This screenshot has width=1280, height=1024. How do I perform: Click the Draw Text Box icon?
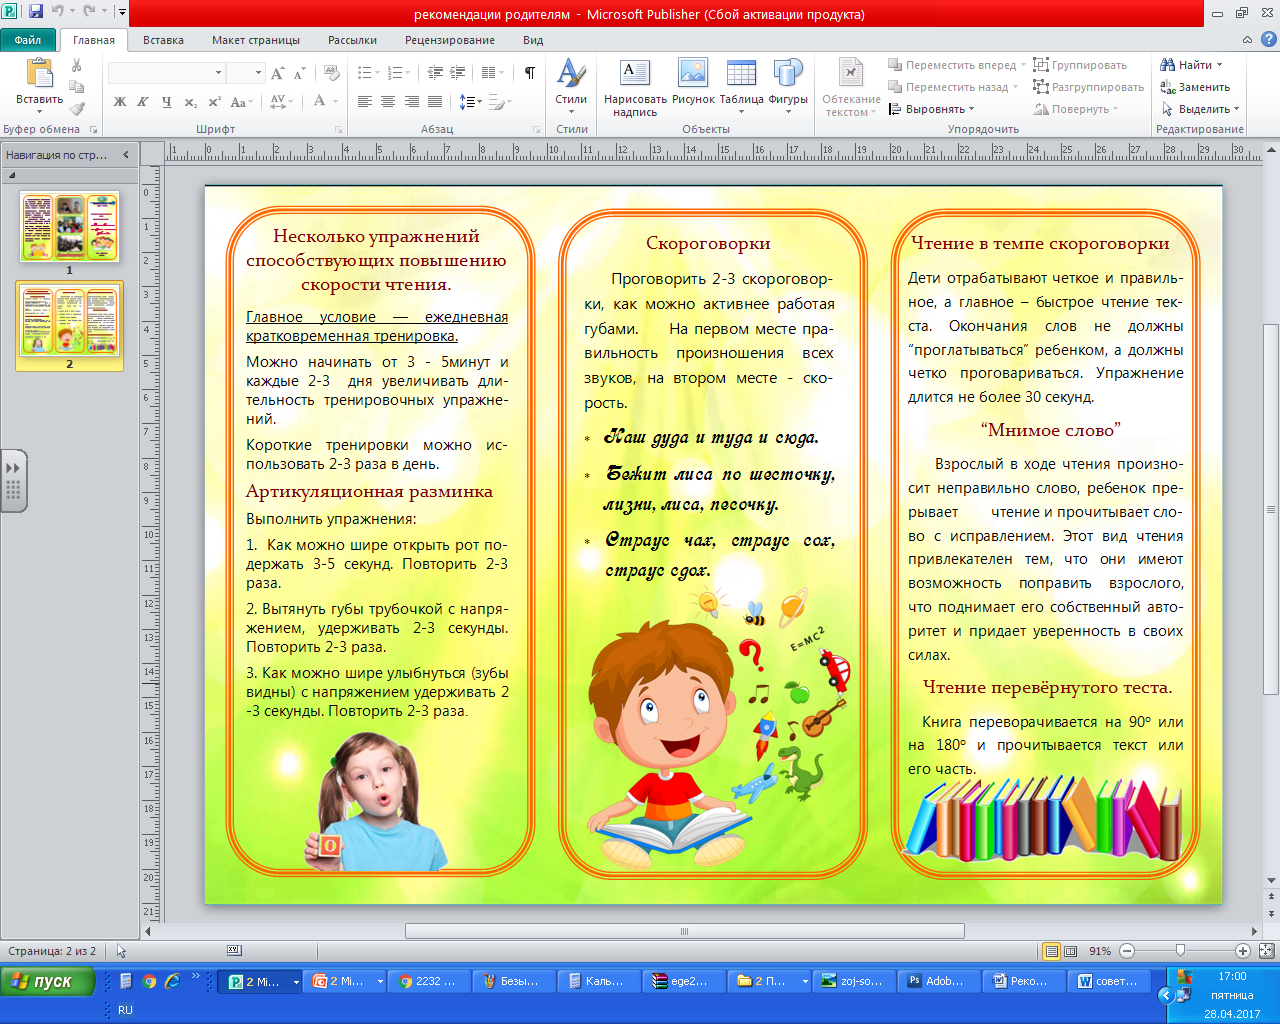coord(635,75)
